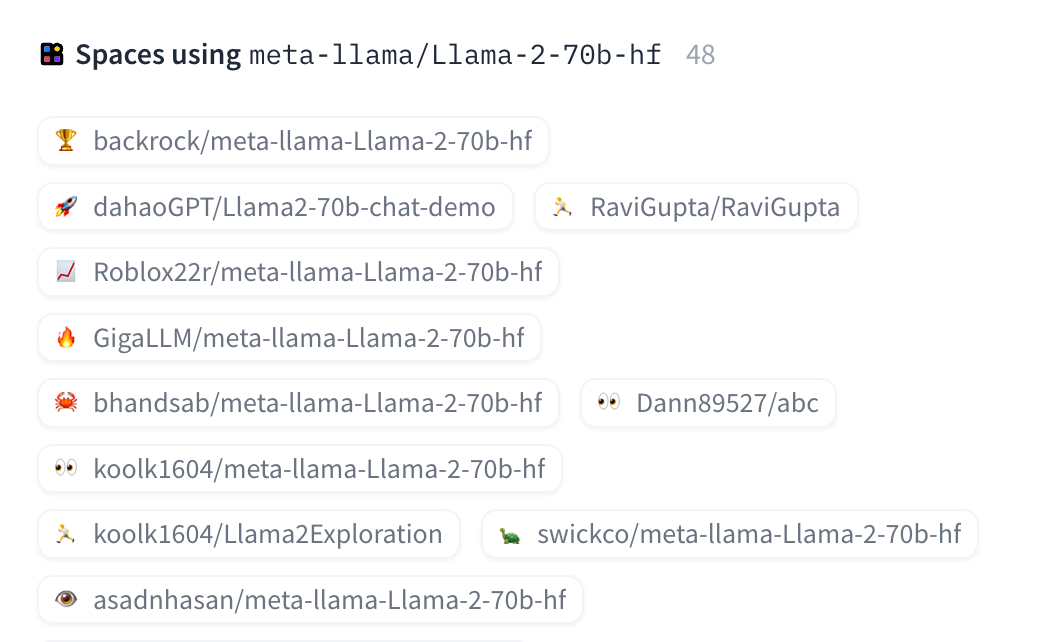Click the eyes emoji beside Dann89527/abc
The image size is (1048, 642).
point(609,403)
